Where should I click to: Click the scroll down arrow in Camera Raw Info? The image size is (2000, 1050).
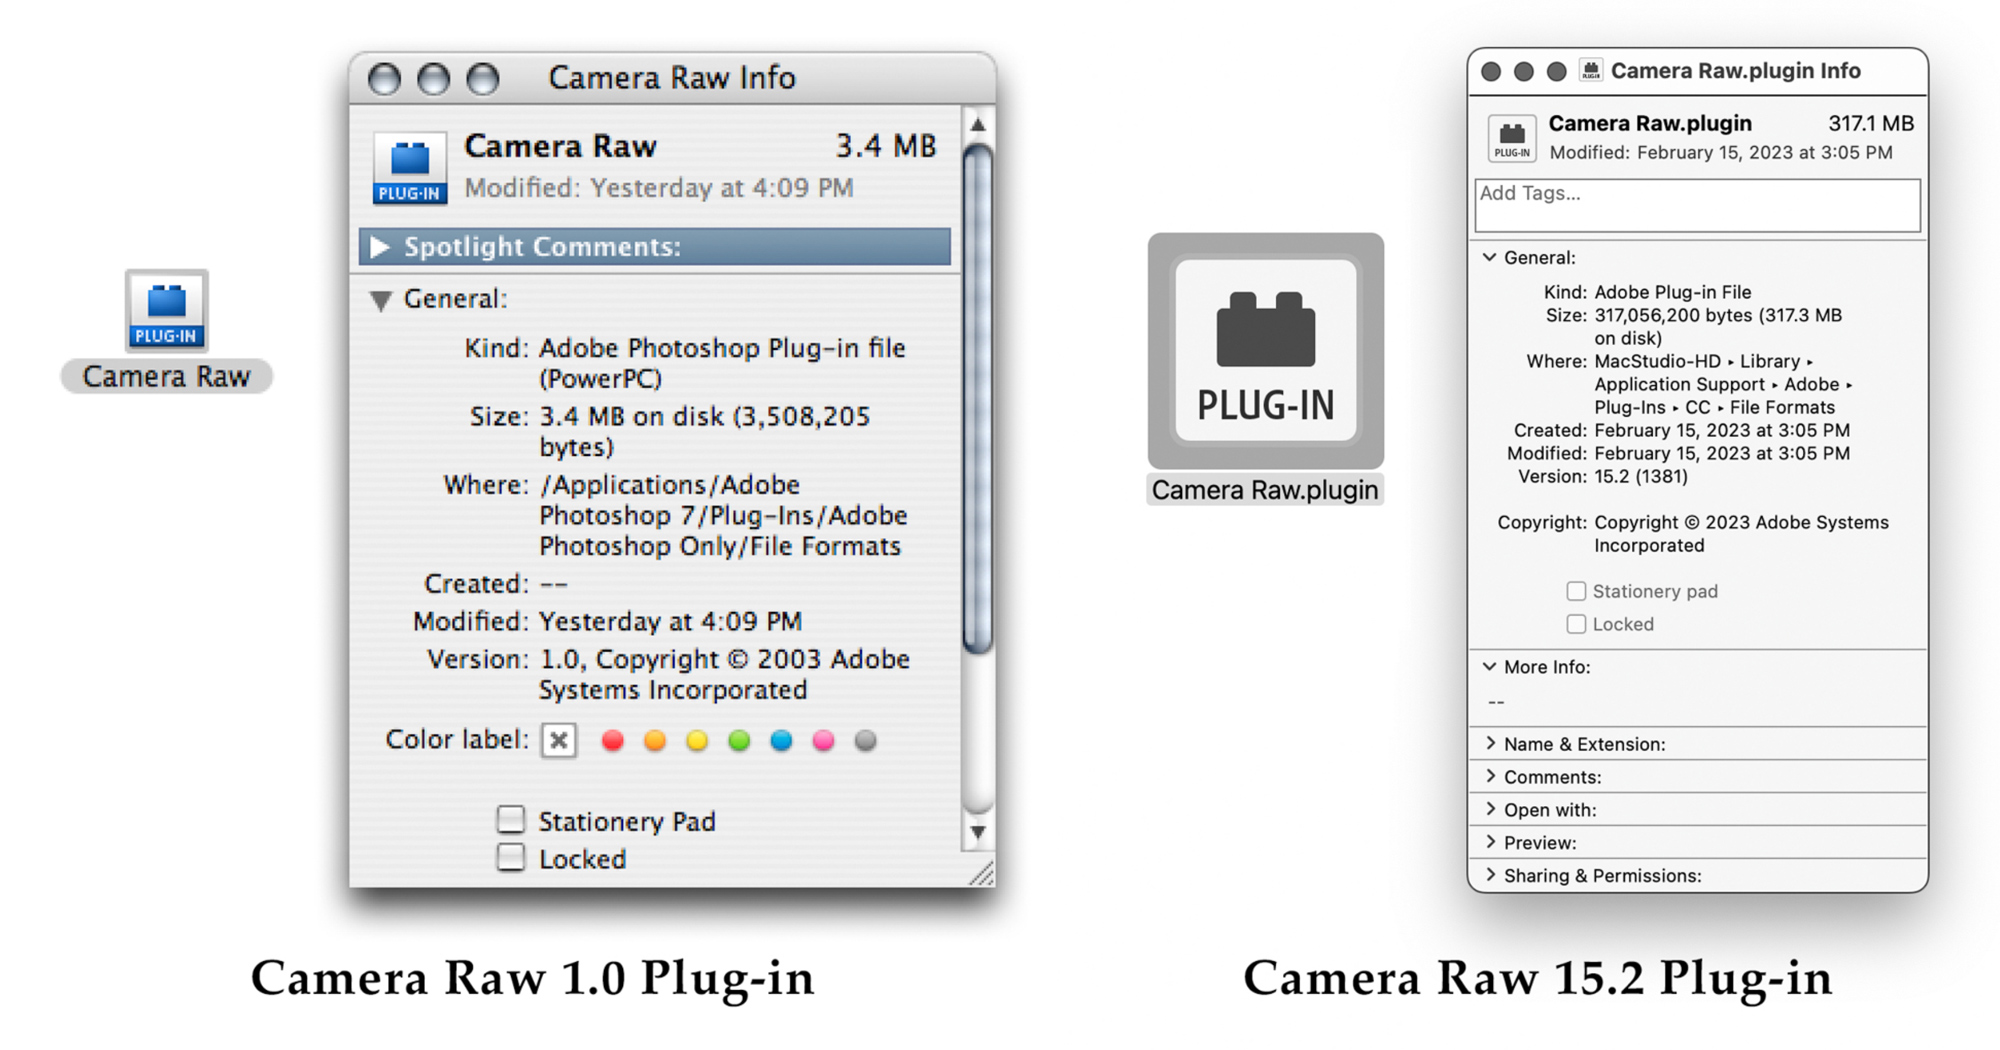[x=978, y=832]
